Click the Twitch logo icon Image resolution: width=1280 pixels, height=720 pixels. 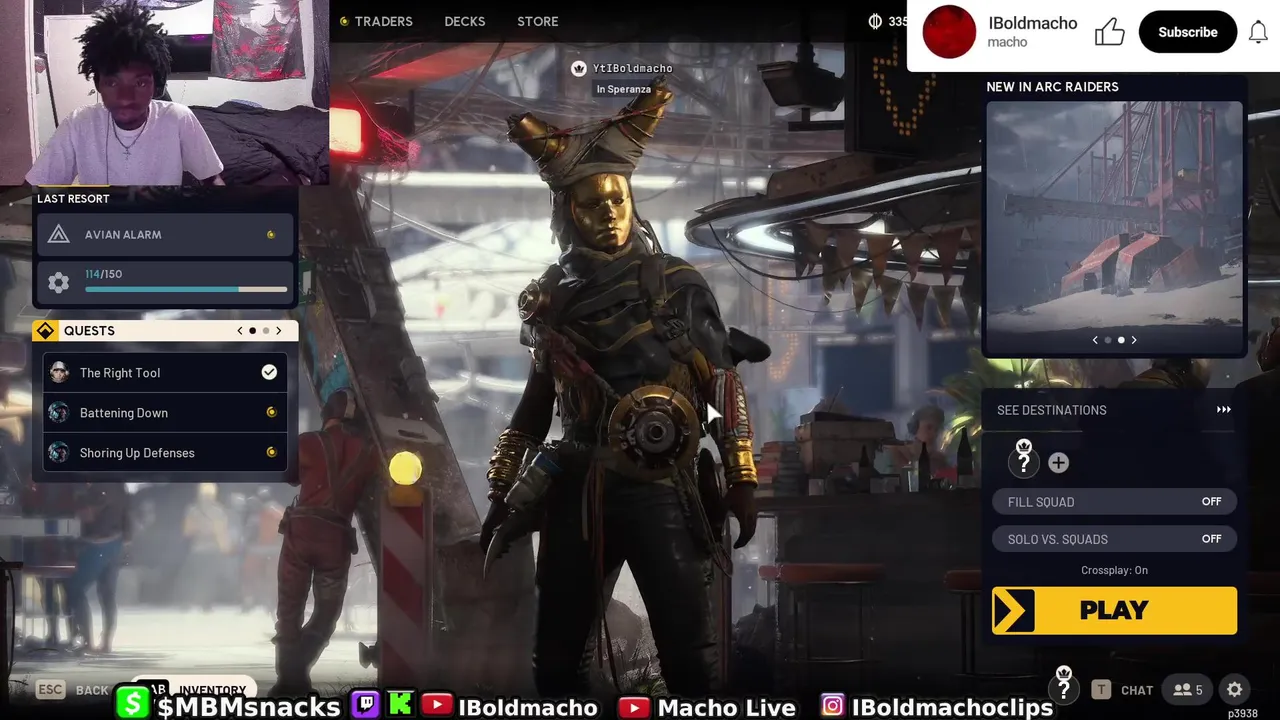[365, 705]
